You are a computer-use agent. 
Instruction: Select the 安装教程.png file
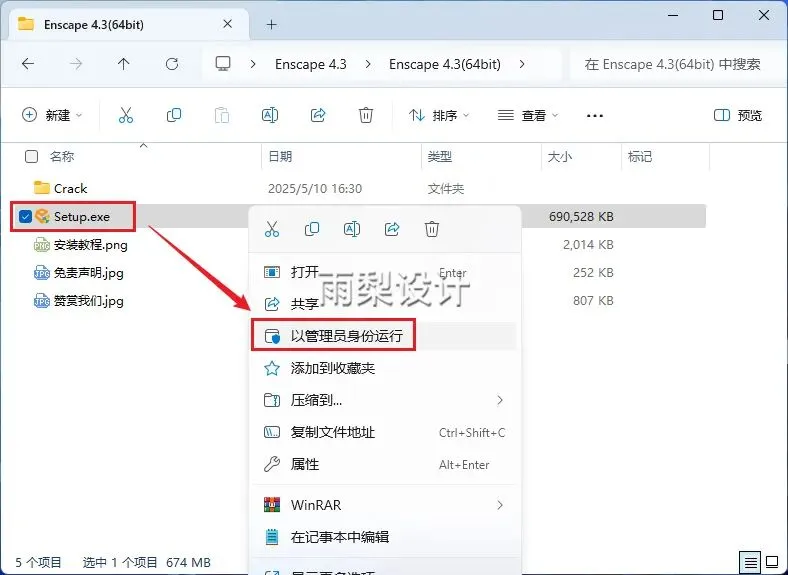[91, 245]
